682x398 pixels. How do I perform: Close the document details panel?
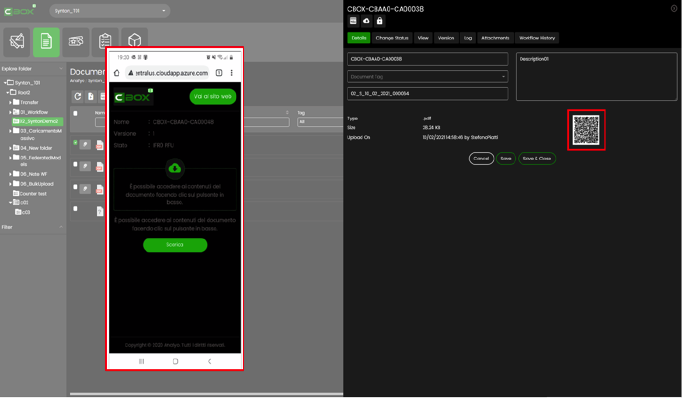(x=673, y=8)
